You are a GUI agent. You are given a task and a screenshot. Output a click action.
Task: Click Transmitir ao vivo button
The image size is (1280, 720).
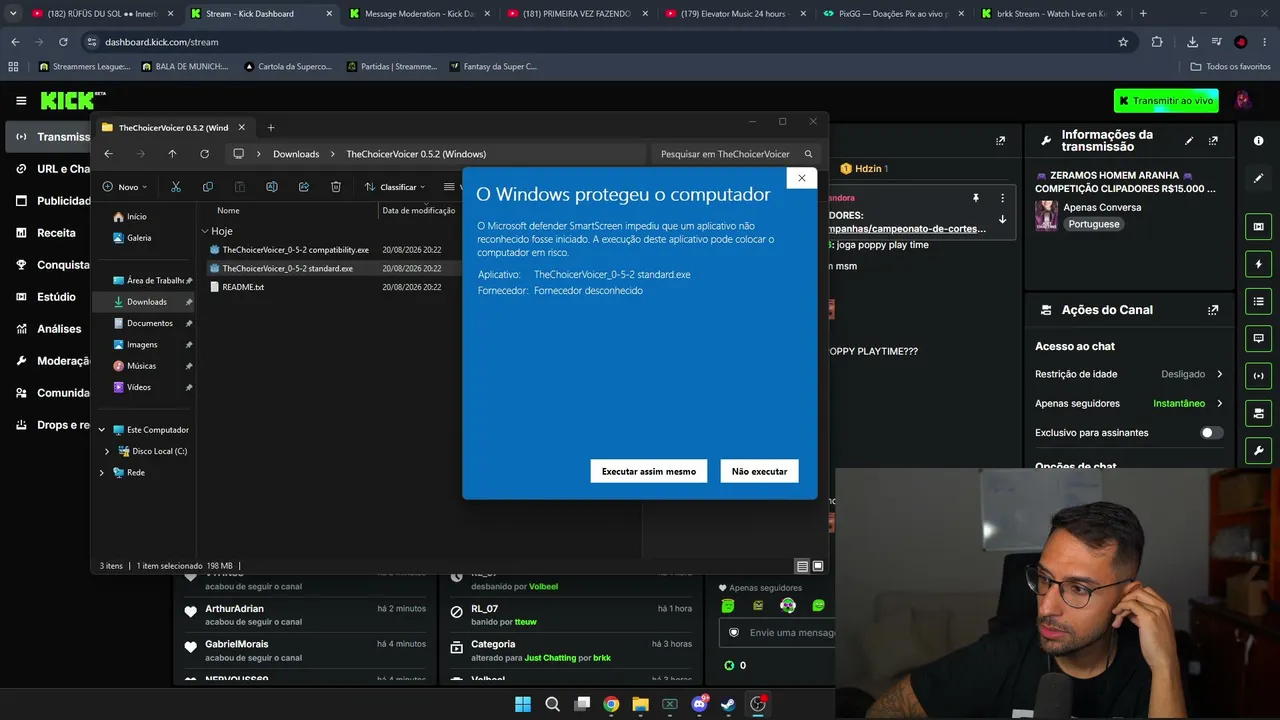1166,100
